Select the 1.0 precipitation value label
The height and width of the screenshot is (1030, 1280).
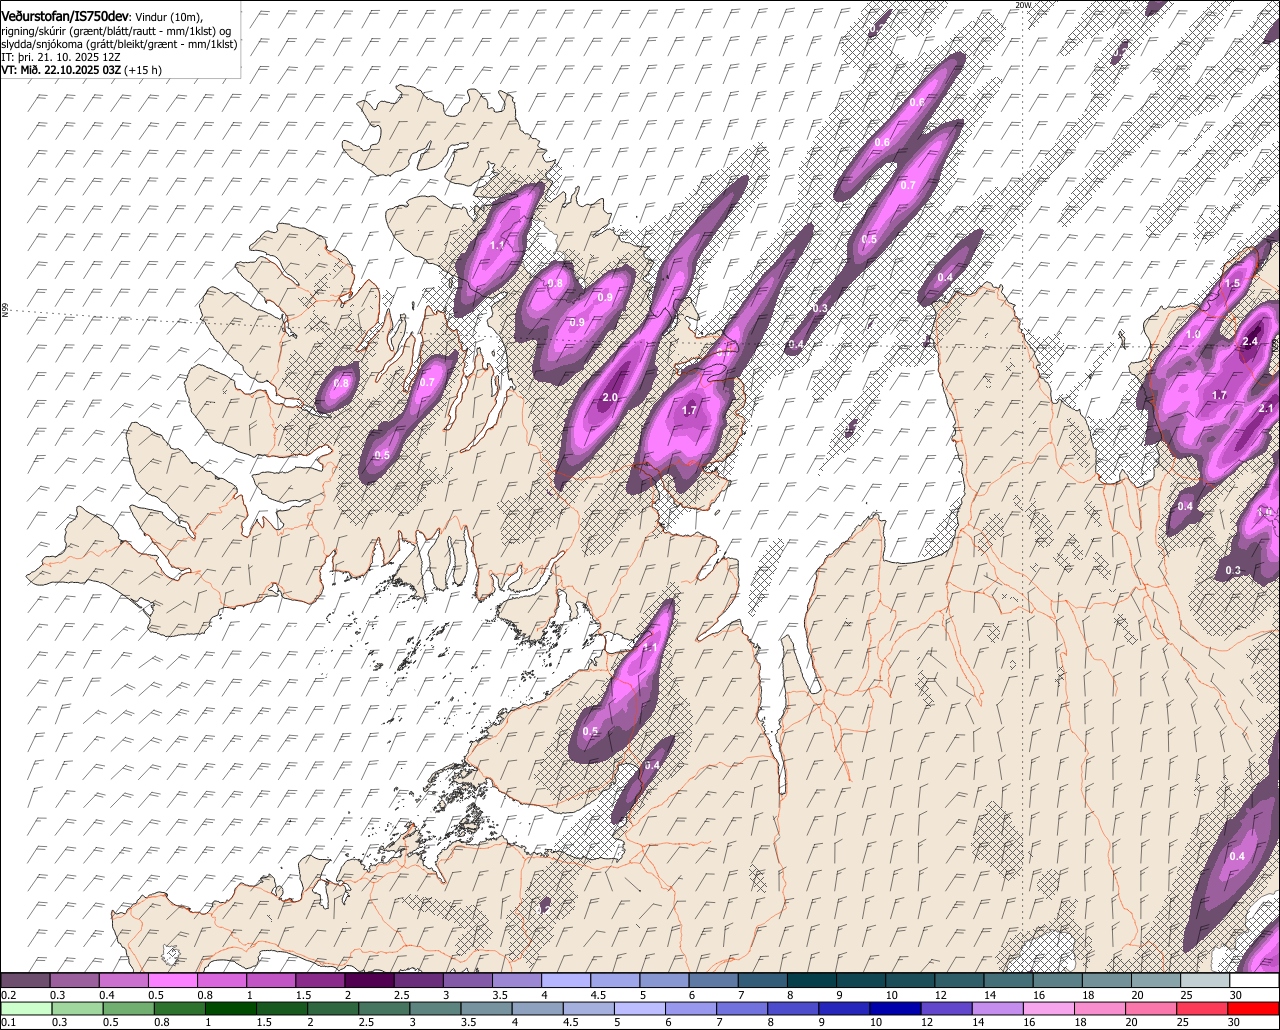pos(1193,335)
